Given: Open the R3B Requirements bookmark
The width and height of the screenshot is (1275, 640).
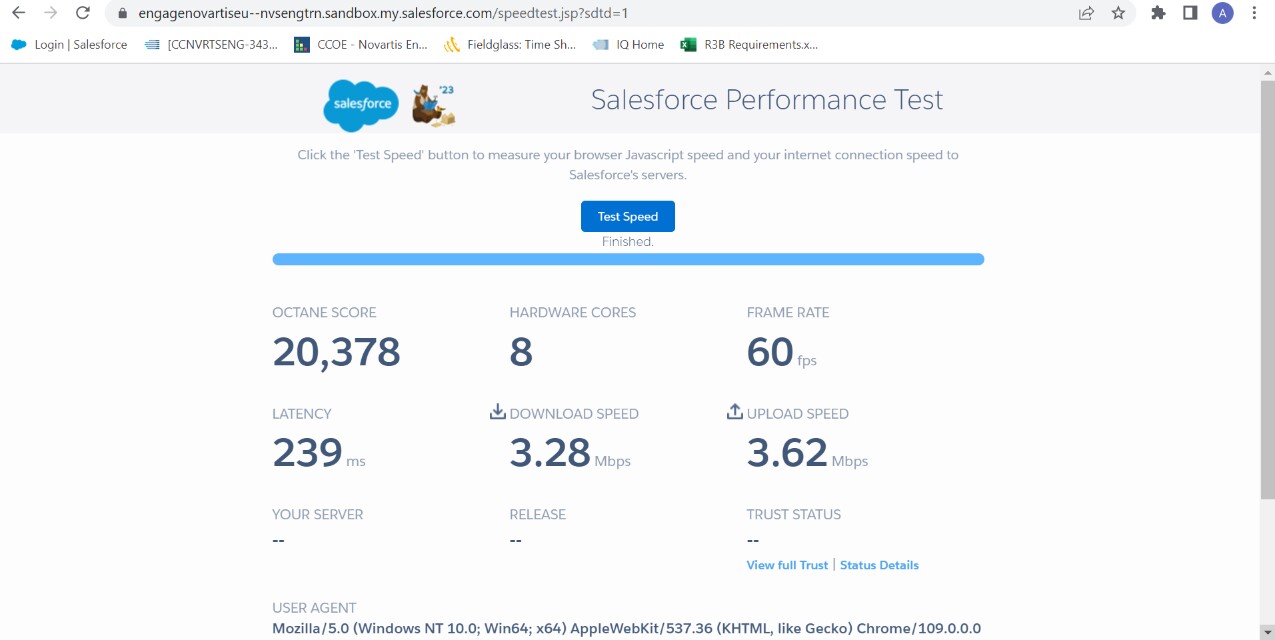Looking at the screenshot, I should 749,44.
